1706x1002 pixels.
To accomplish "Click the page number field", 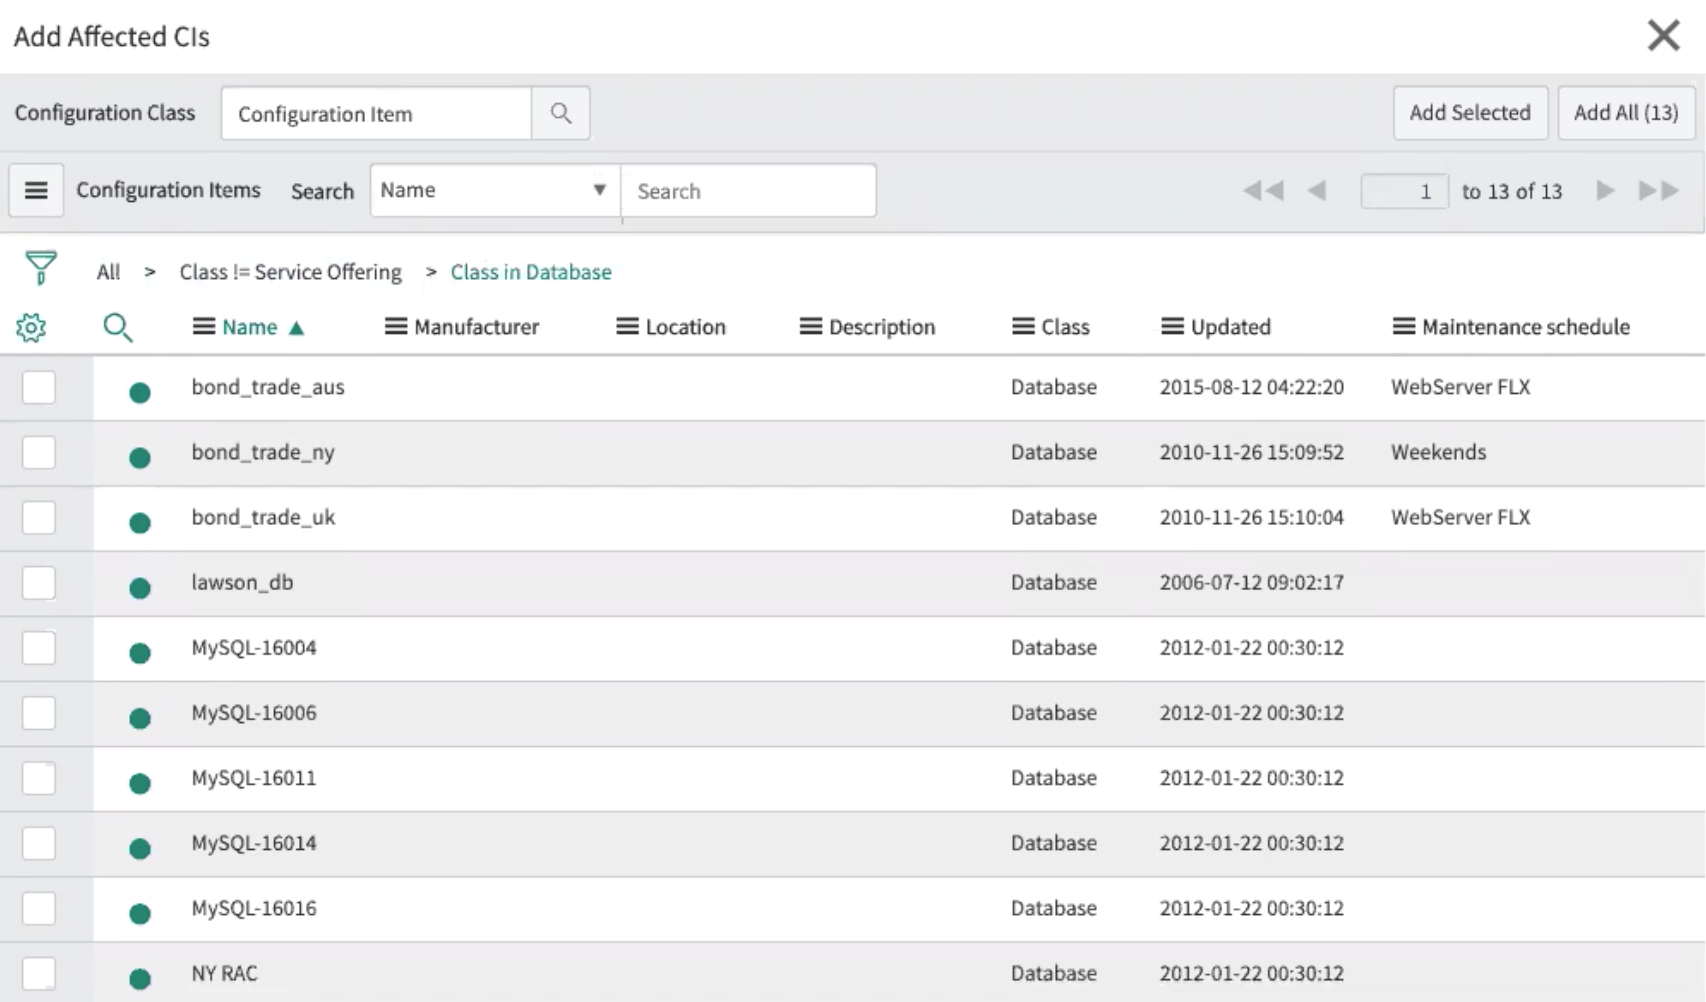I will [1404, 191].
